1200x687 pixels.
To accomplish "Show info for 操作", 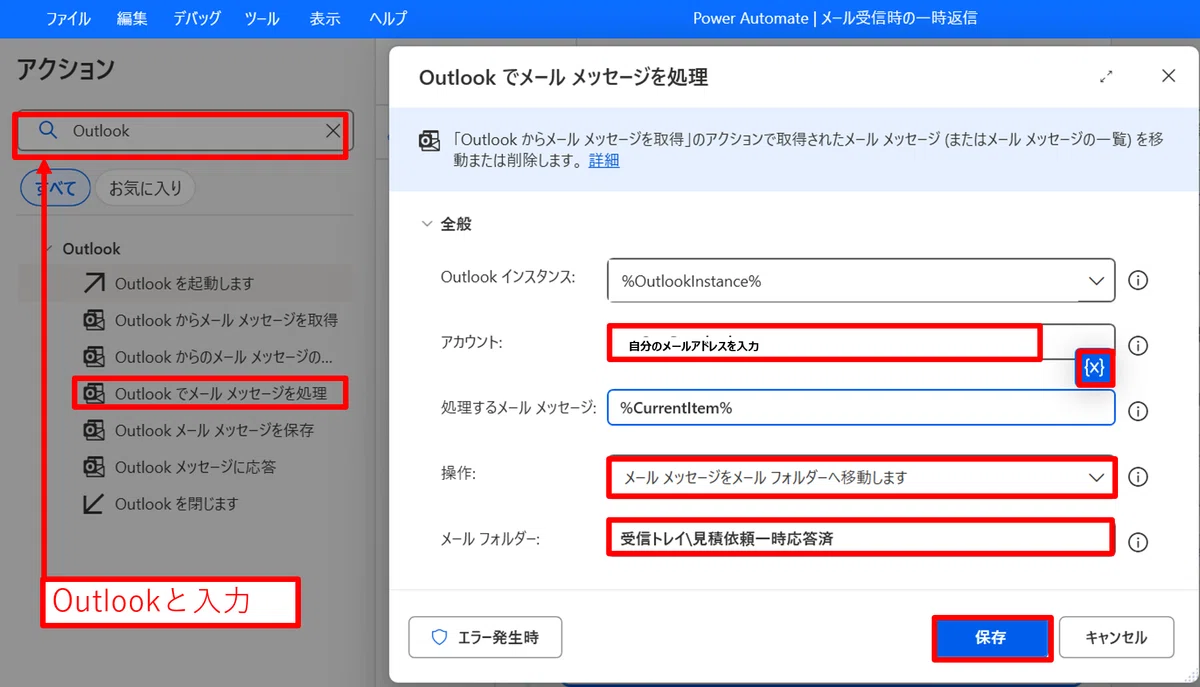I will (x=1137, y=477).
